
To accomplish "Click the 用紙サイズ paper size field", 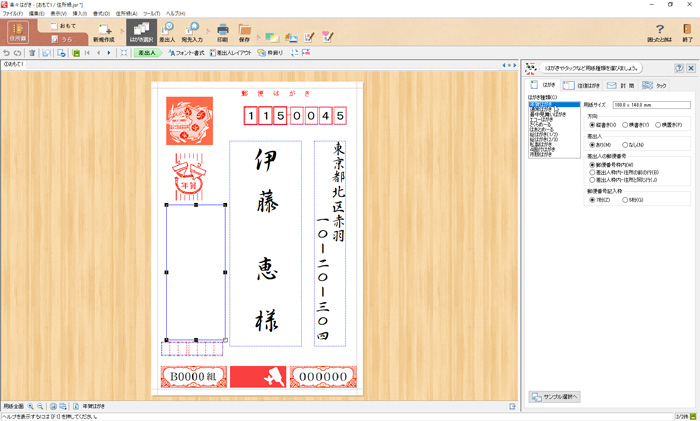I will coord(638,104).
